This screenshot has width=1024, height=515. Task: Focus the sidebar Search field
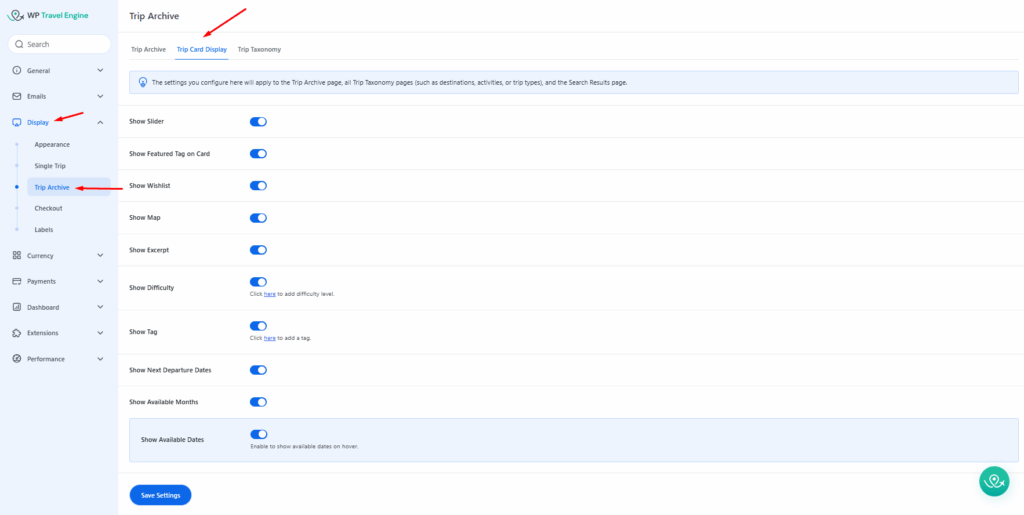(x=60, y=44)
